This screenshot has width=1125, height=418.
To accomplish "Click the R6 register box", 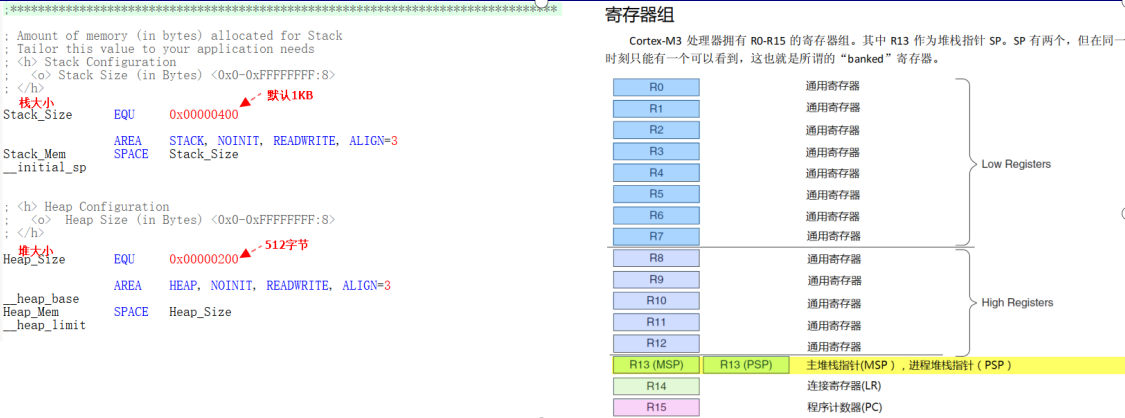I will coord(656,215).
